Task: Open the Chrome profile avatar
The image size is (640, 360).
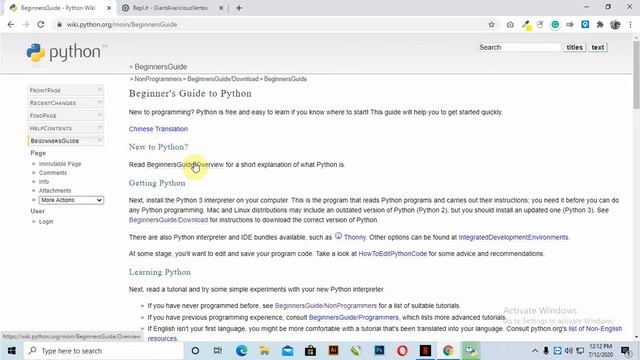Action: click(615, 24)
